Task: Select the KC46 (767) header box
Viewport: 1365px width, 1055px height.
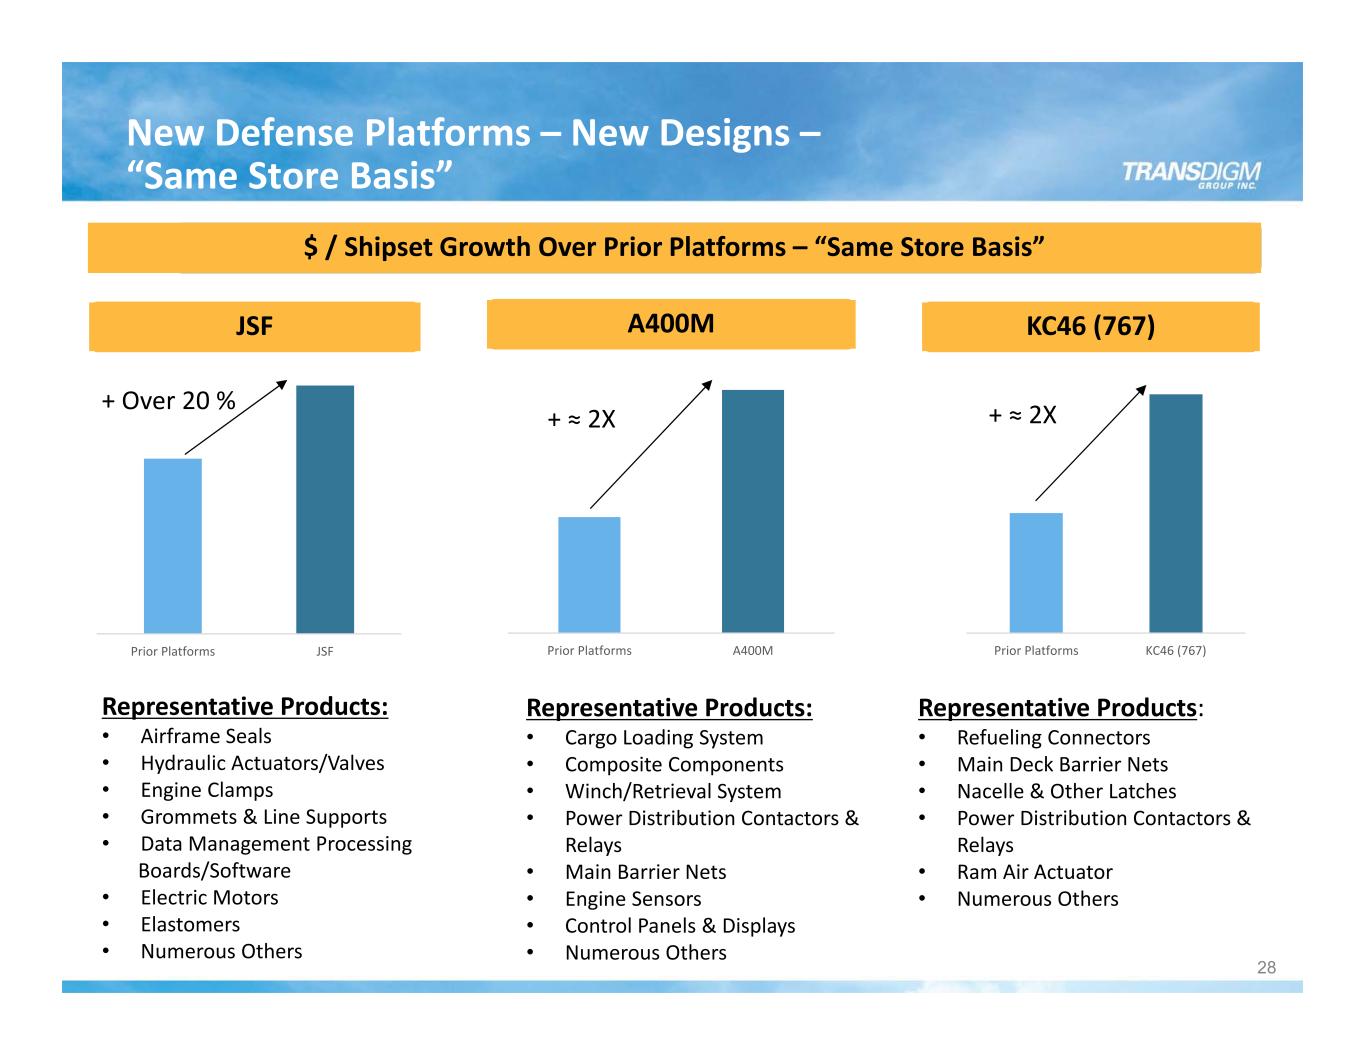Action: (1090, 326)
